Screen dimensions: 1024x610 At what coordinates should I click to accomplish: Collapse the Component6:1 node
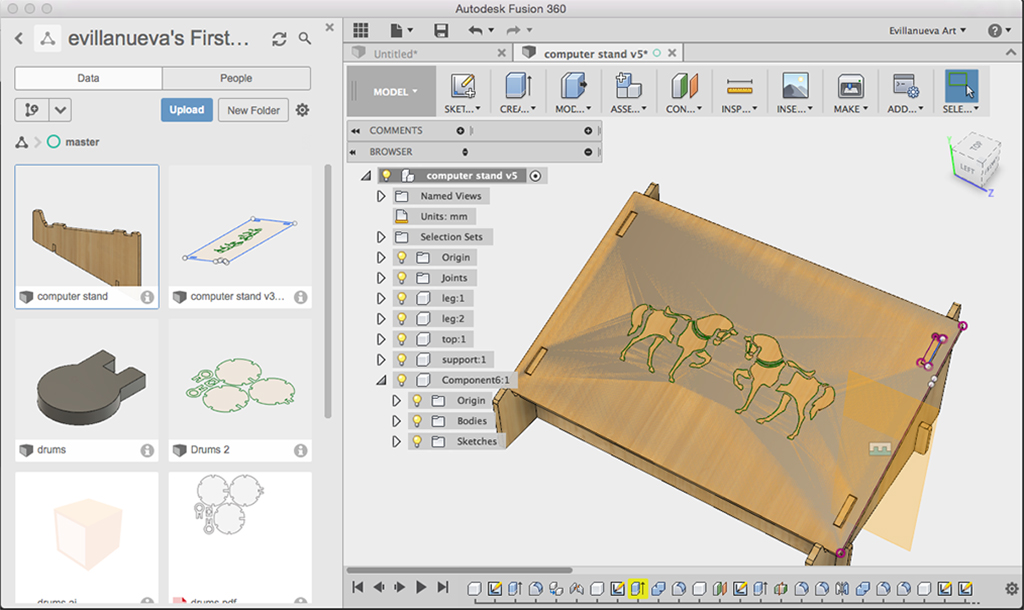(x=381, y=380)
